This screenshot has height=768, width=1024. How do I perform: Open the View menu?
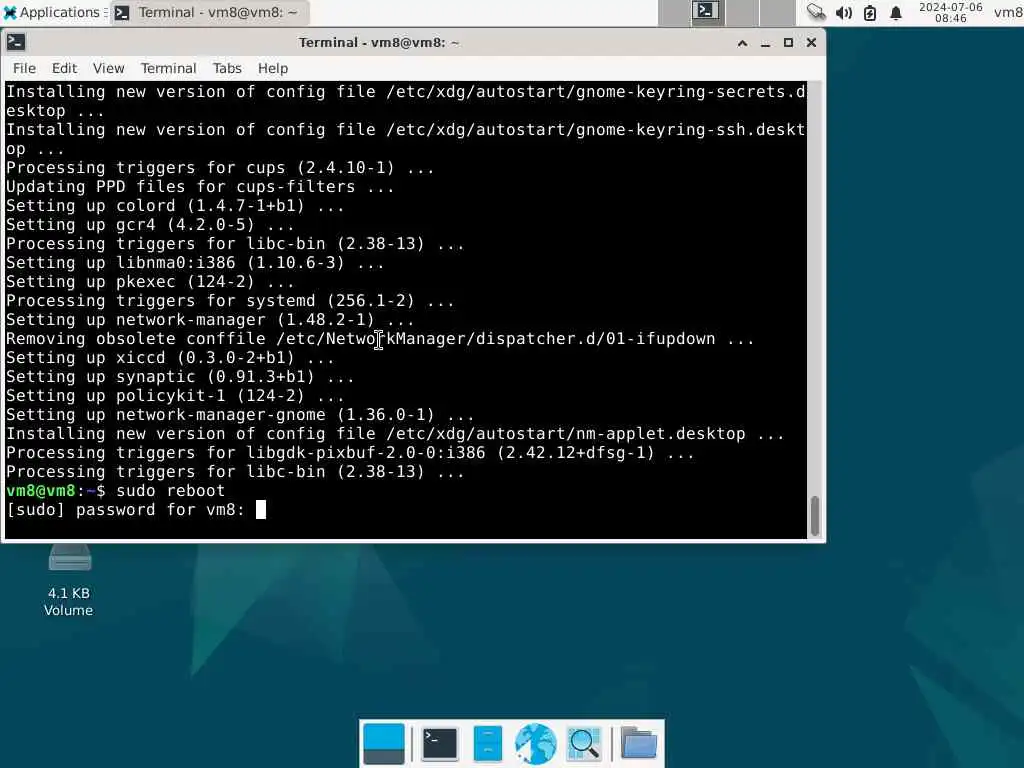pos(108,68)
